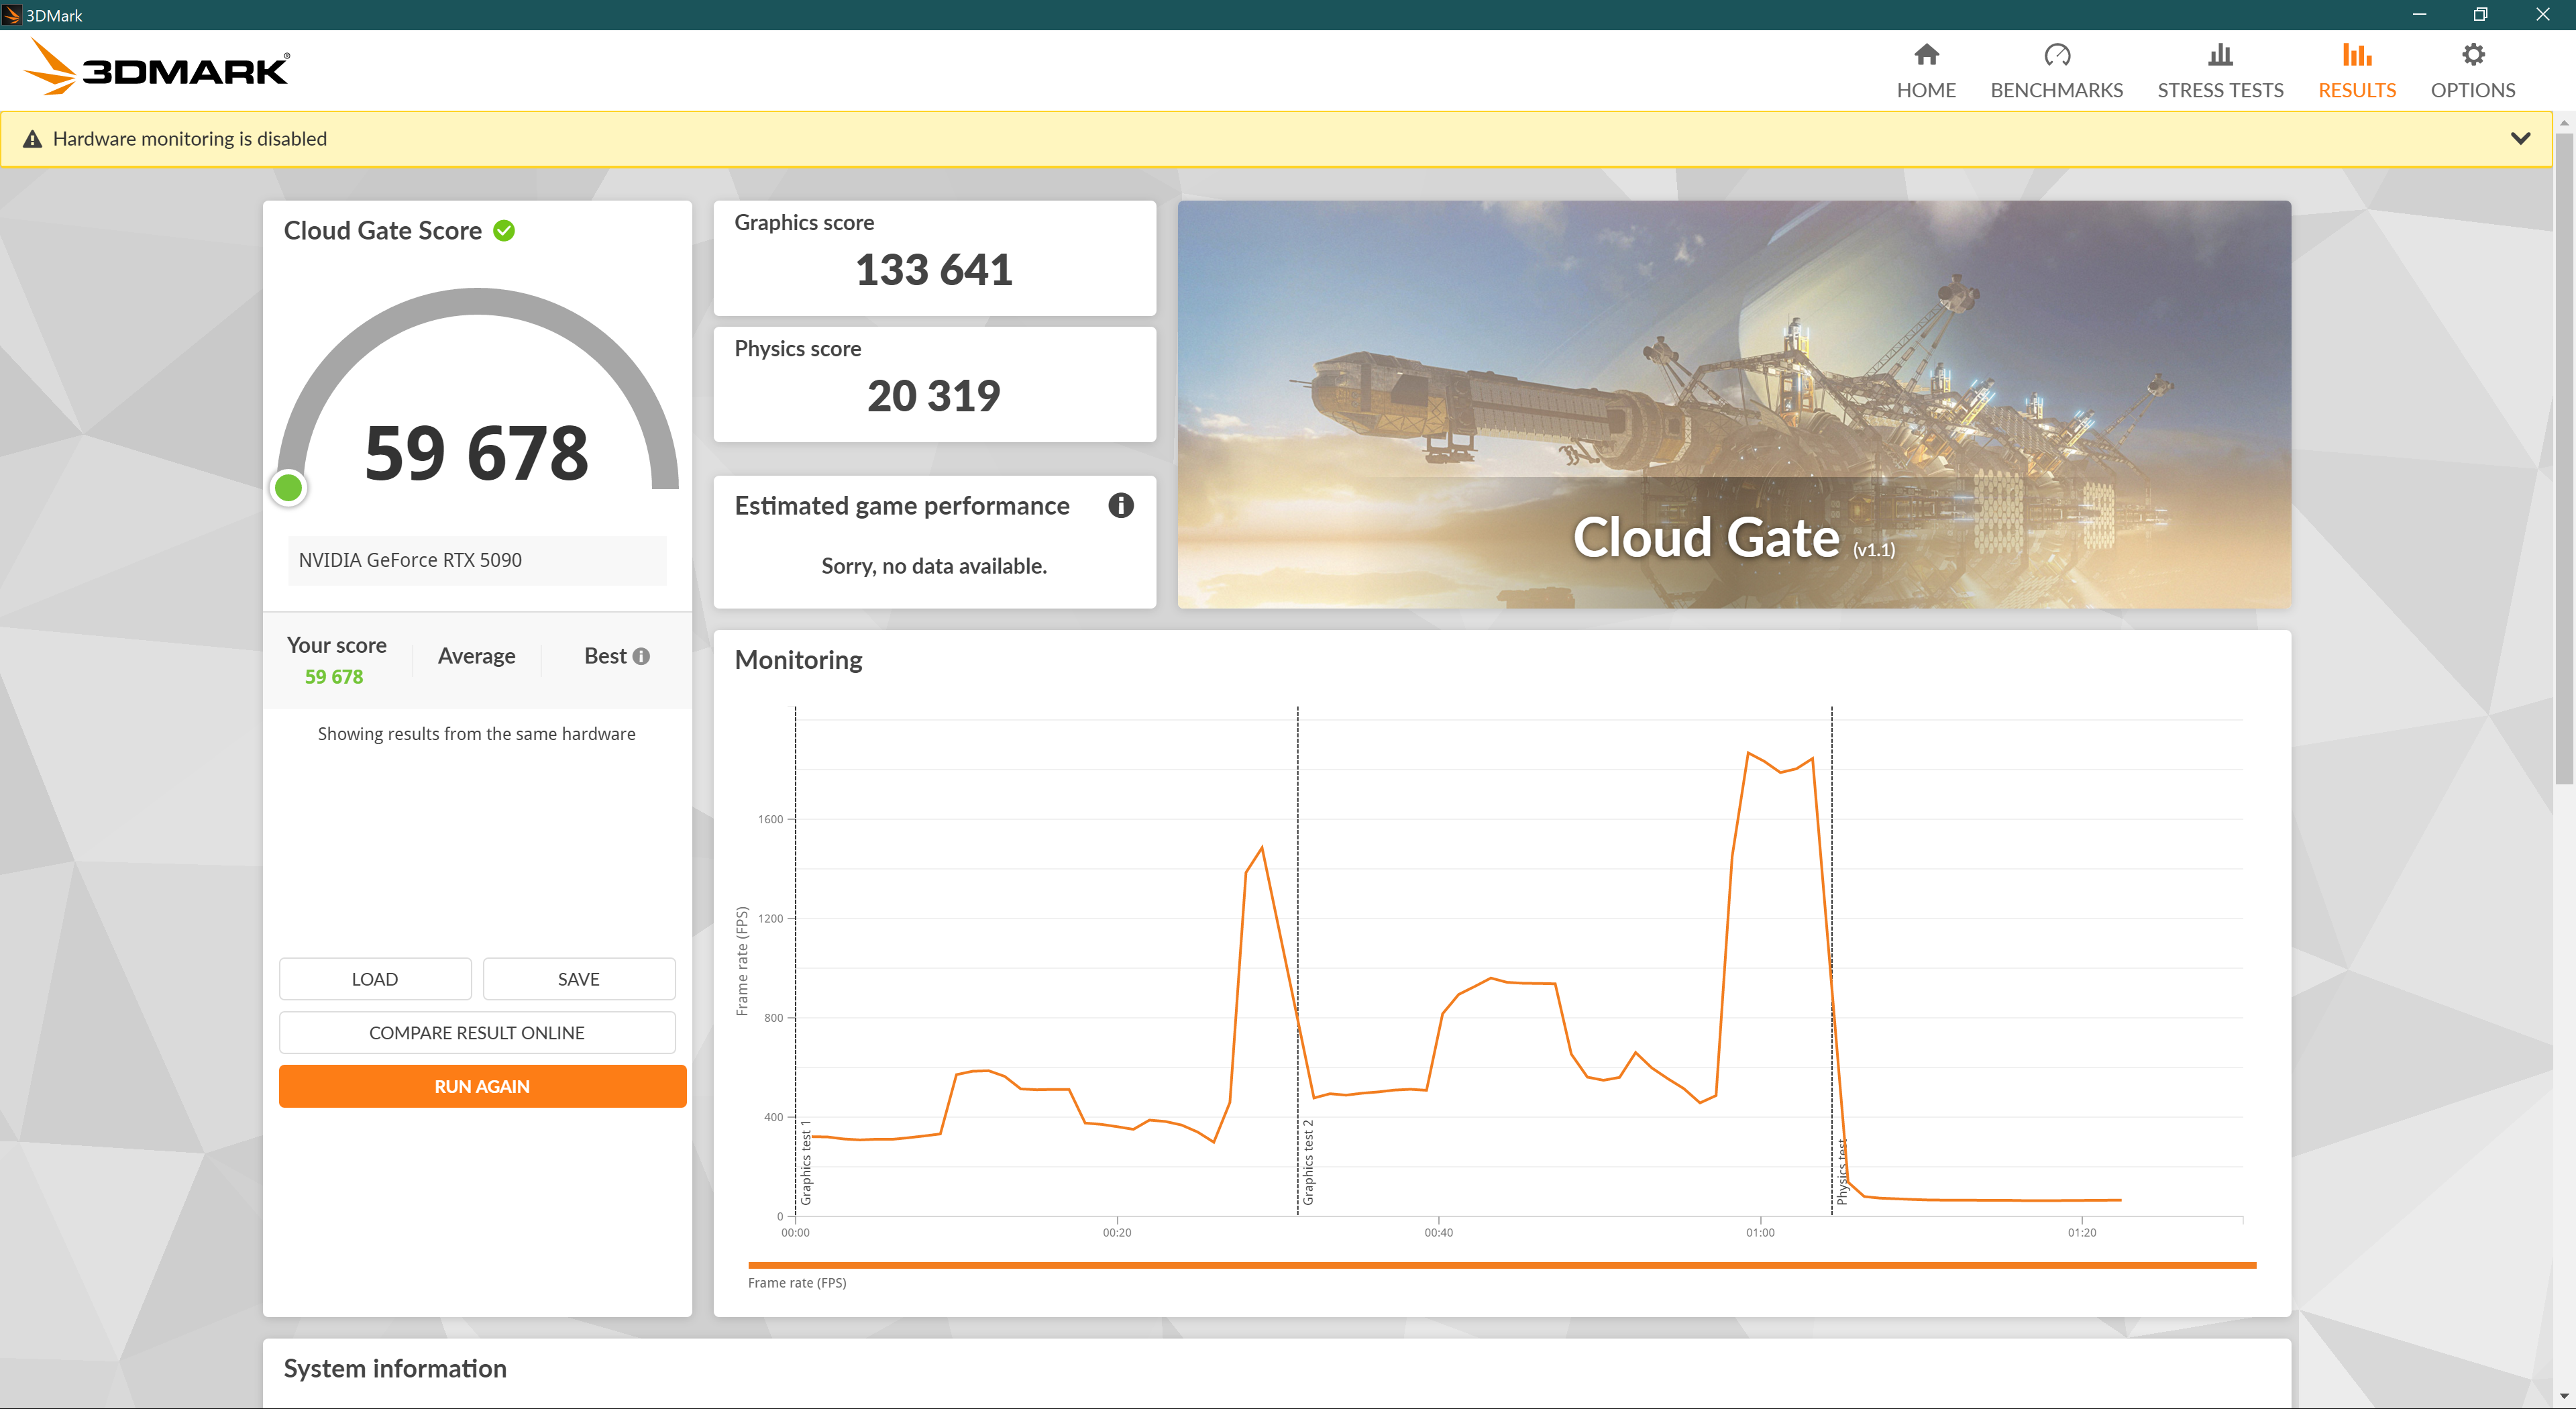The width and height of the screenshot is (2576, 1409).
Task: Click the 3DMark logo
Action: click(157, 68)
